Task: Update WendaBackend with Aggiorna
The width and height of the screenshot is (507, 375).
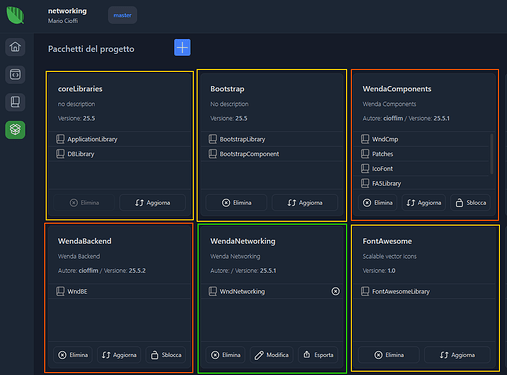Action: pos(119,355)
